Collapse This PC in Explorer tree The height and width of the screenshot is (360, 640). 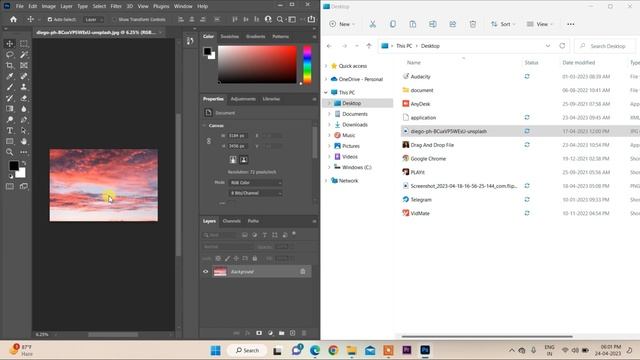coord(326,92)
